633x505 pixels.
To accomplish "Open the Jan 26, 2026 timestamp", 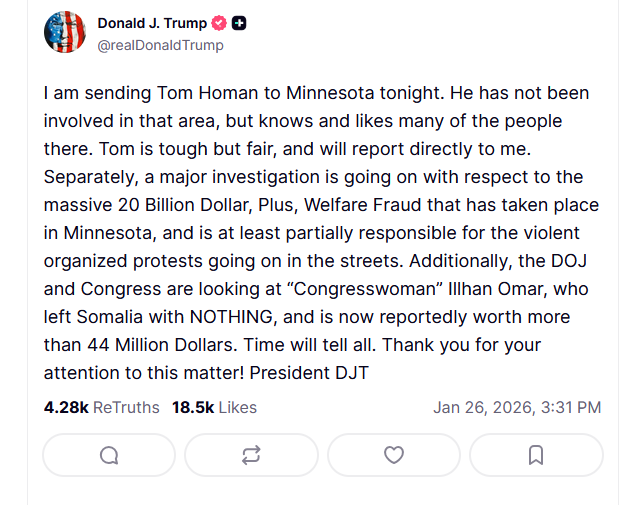I will 516,407.
